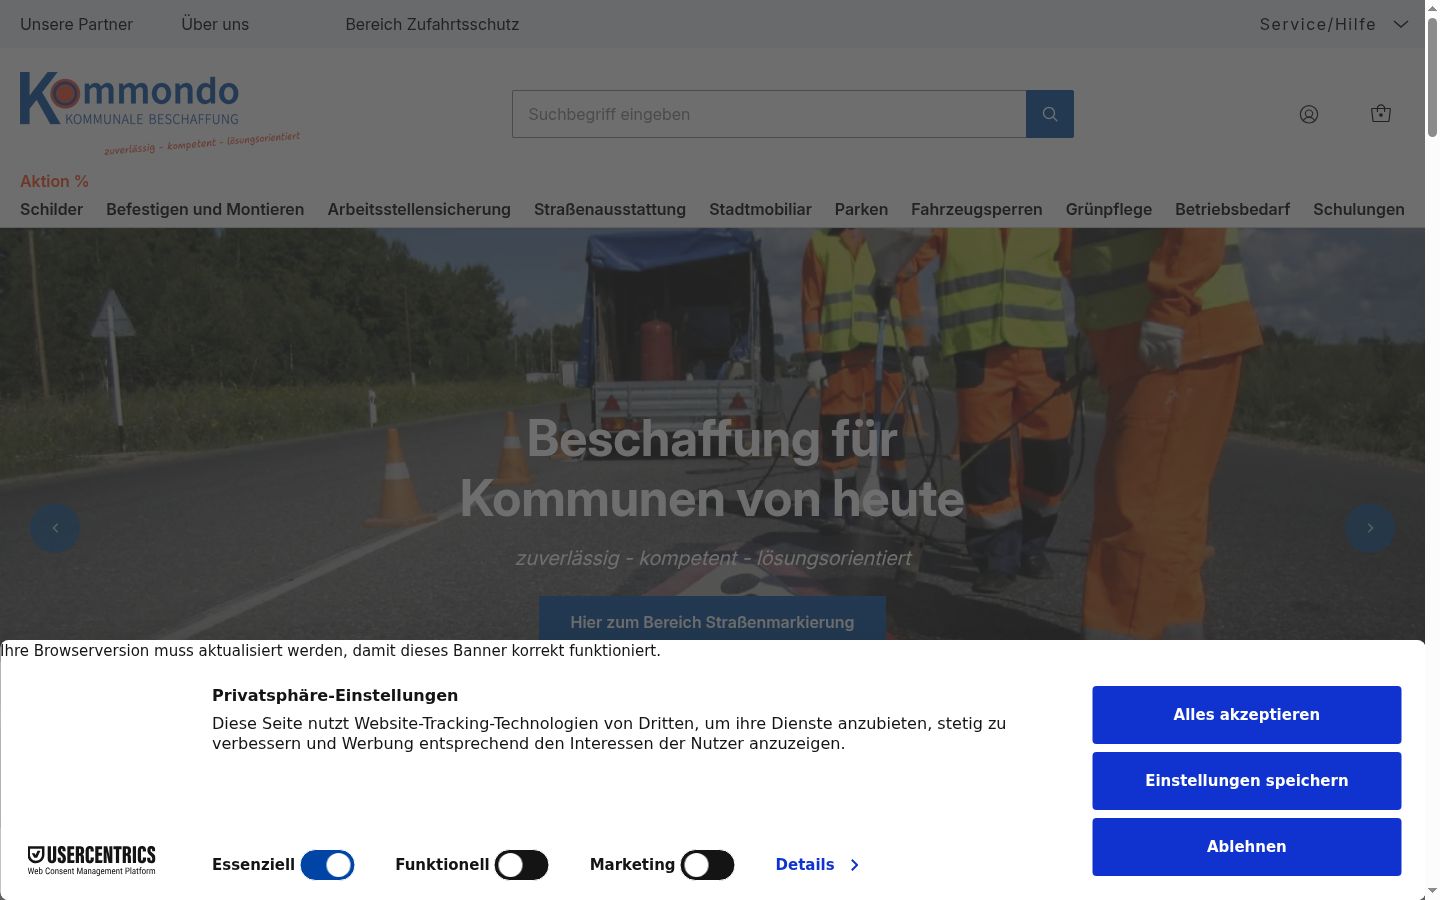
Task: Click the Kommondo logo
Action: pyautogui.click(x=160, y=113)
